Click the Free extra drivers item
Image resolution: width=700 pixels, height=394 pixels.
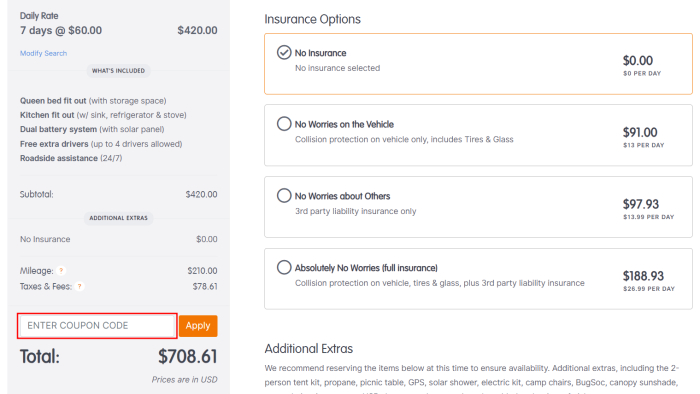coord(101,144)
